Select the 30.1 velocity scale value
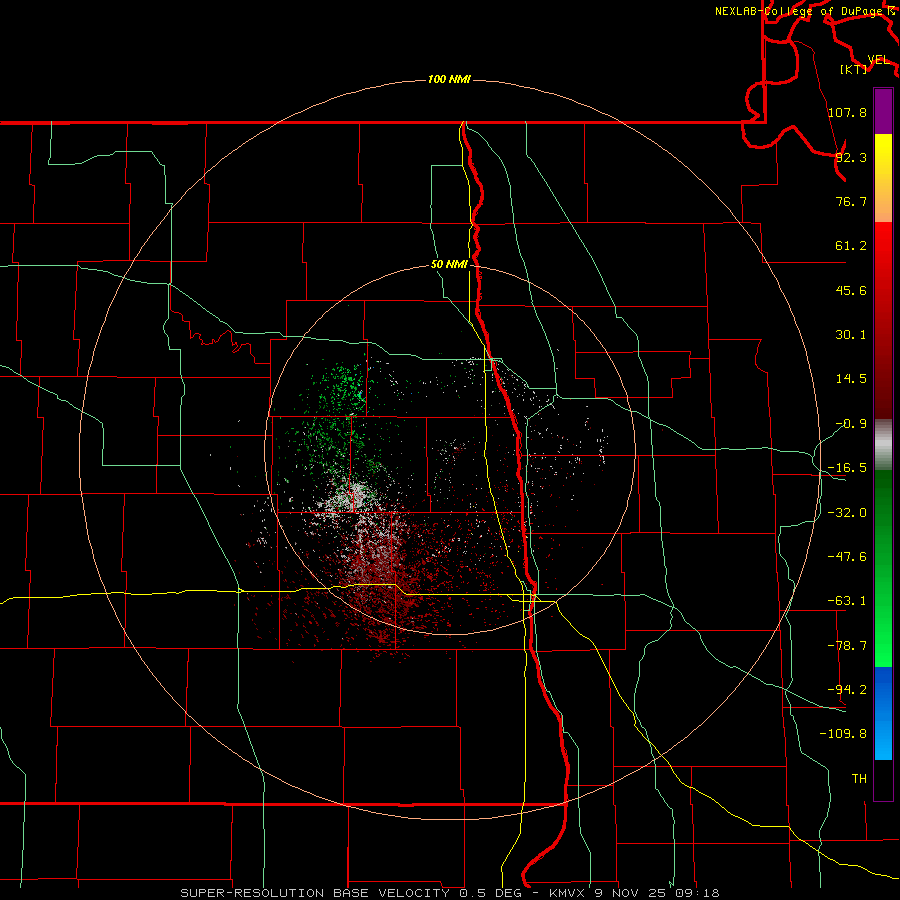The height and width of the screenshot is (900, 900). click(x=851, y=335)
